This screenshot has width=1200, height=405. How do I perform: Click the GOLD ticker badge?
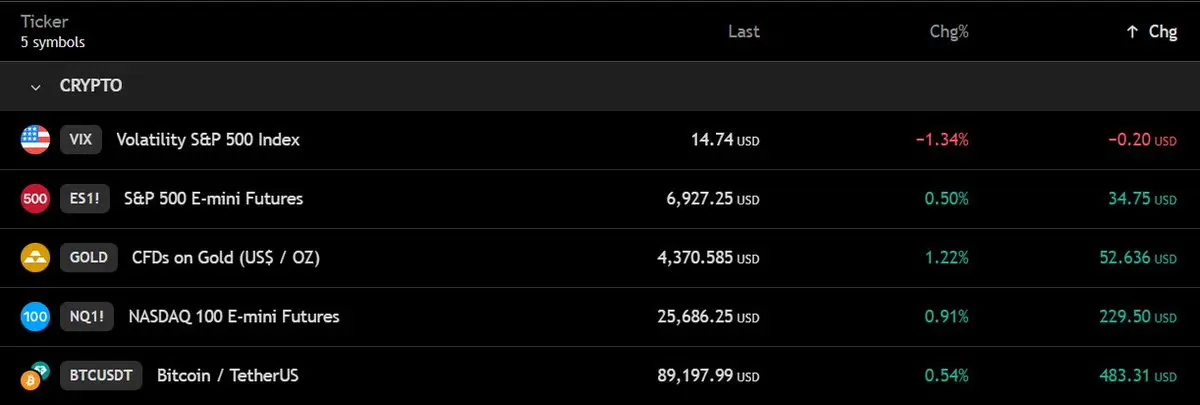click(x=88, y=258)
